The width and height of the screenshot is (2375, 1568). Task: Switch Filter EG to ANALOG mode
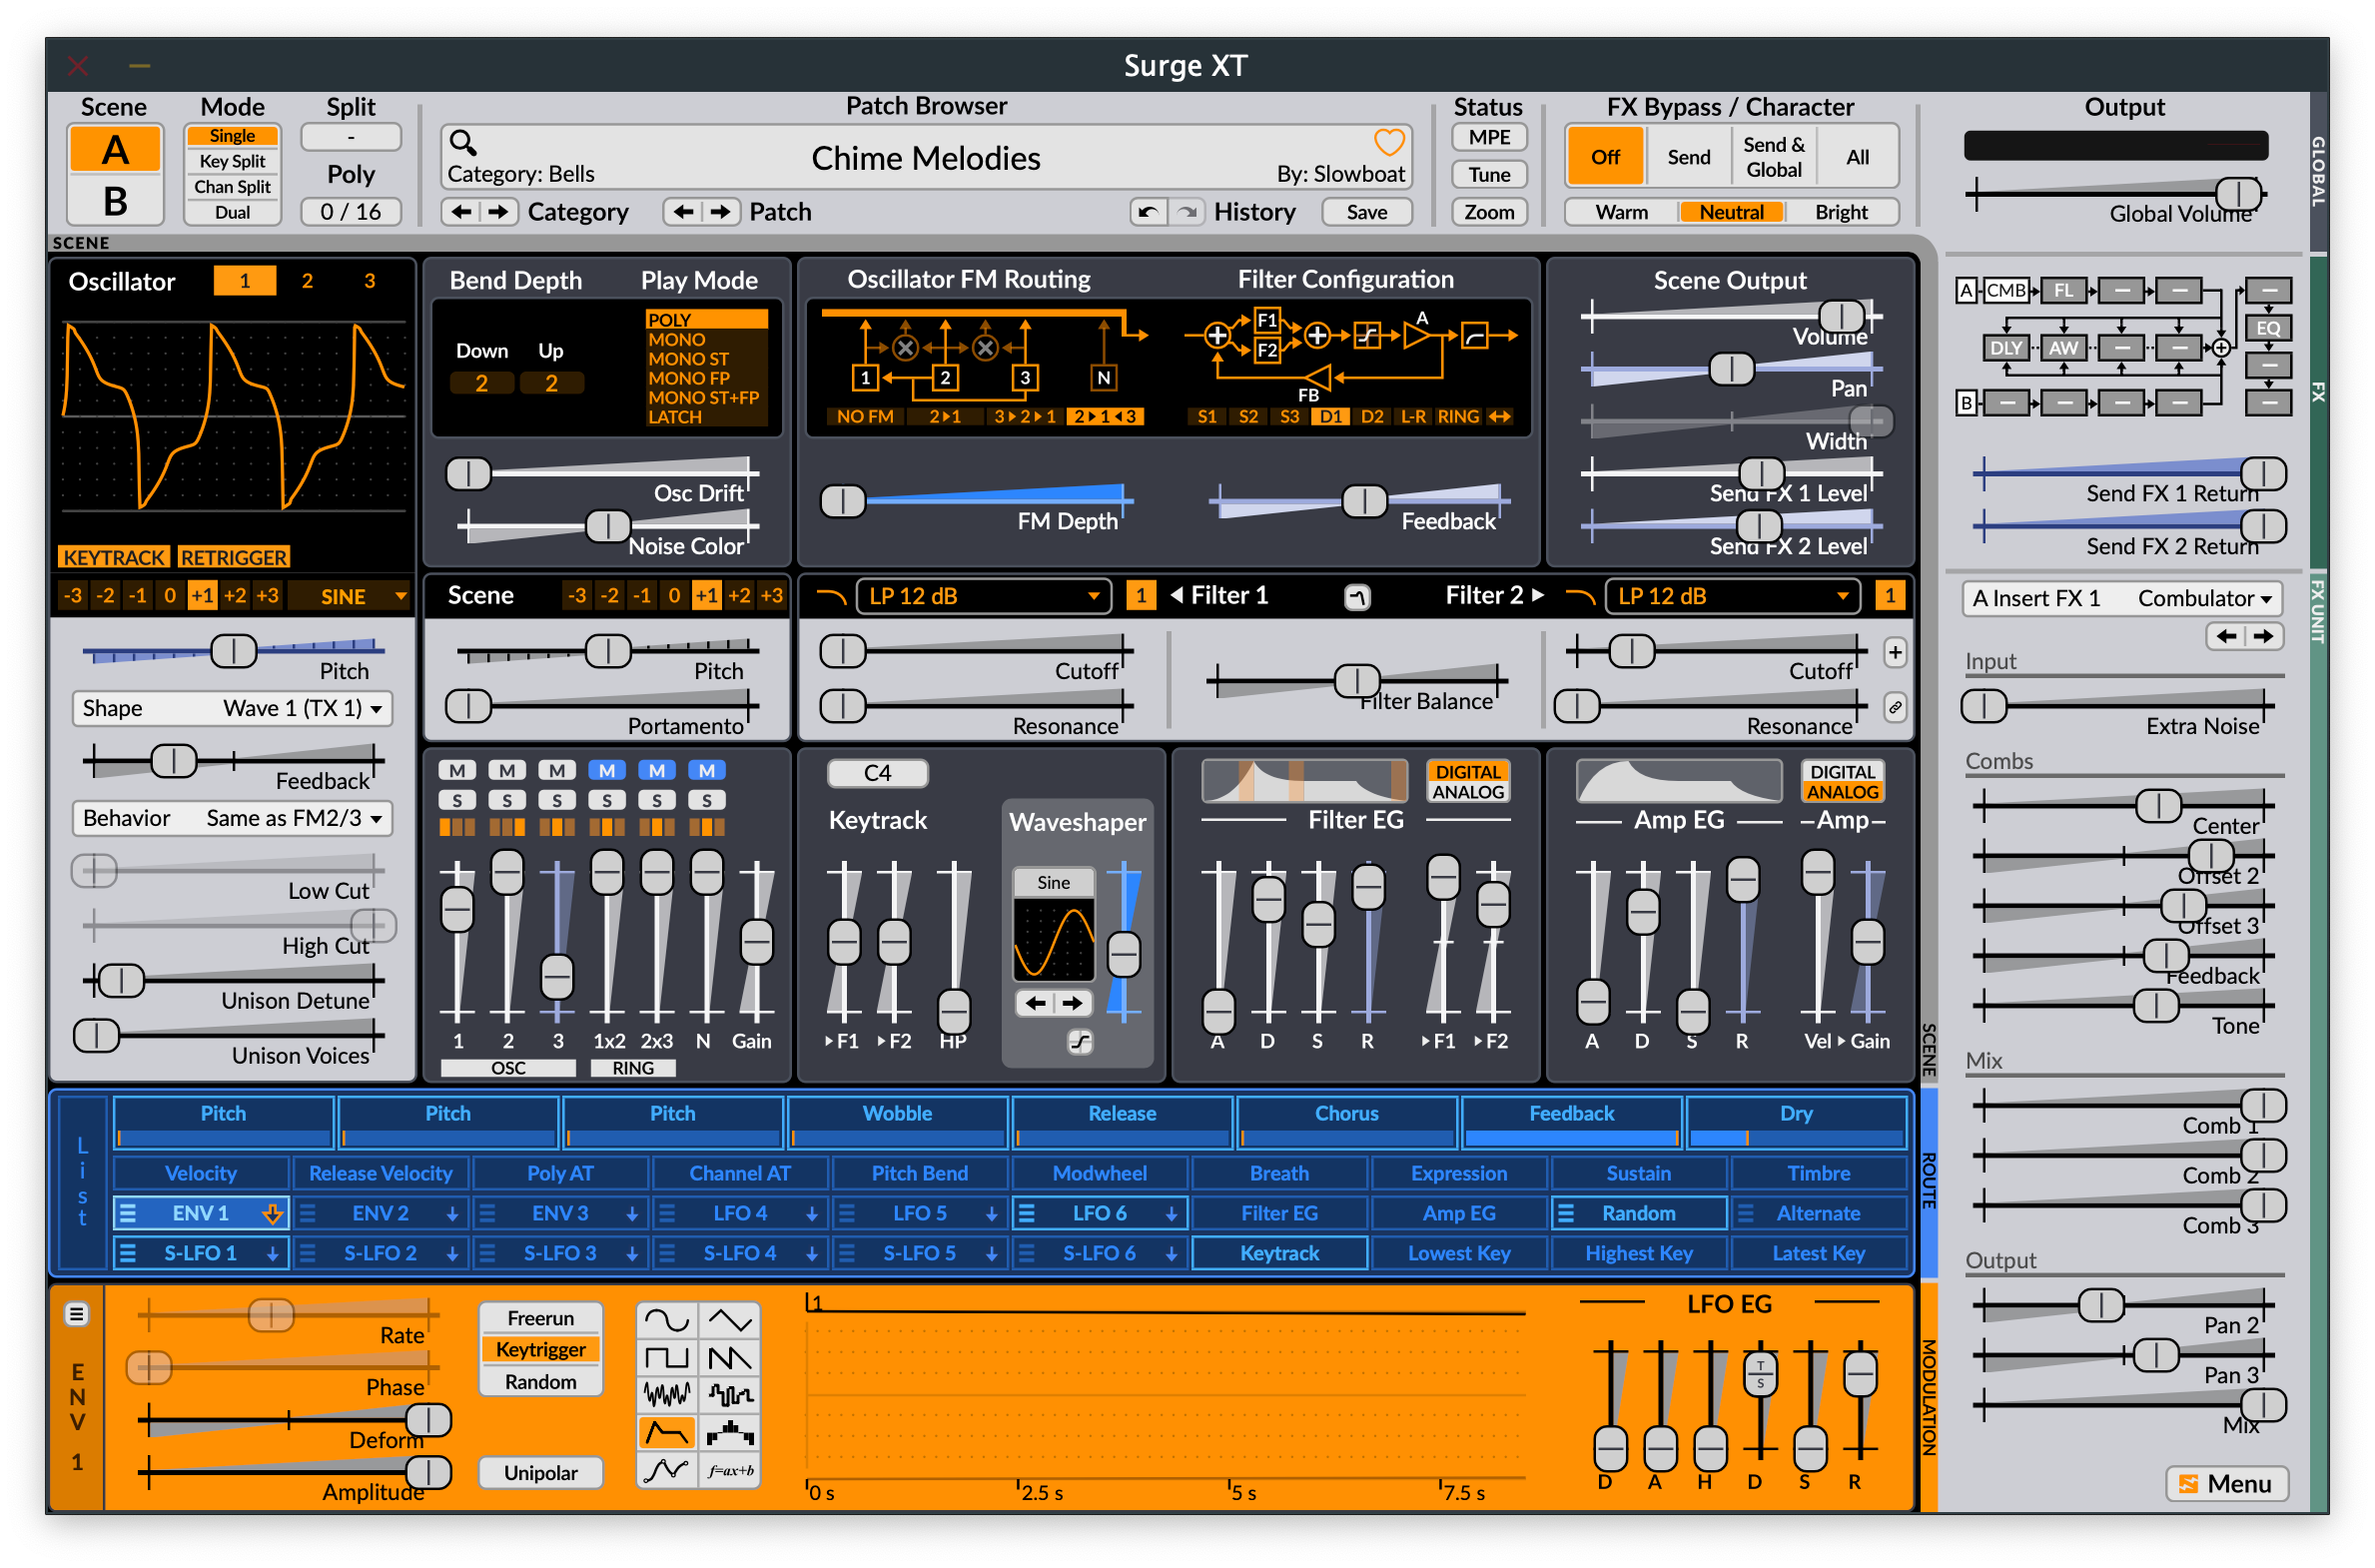tap(1467, 792)
